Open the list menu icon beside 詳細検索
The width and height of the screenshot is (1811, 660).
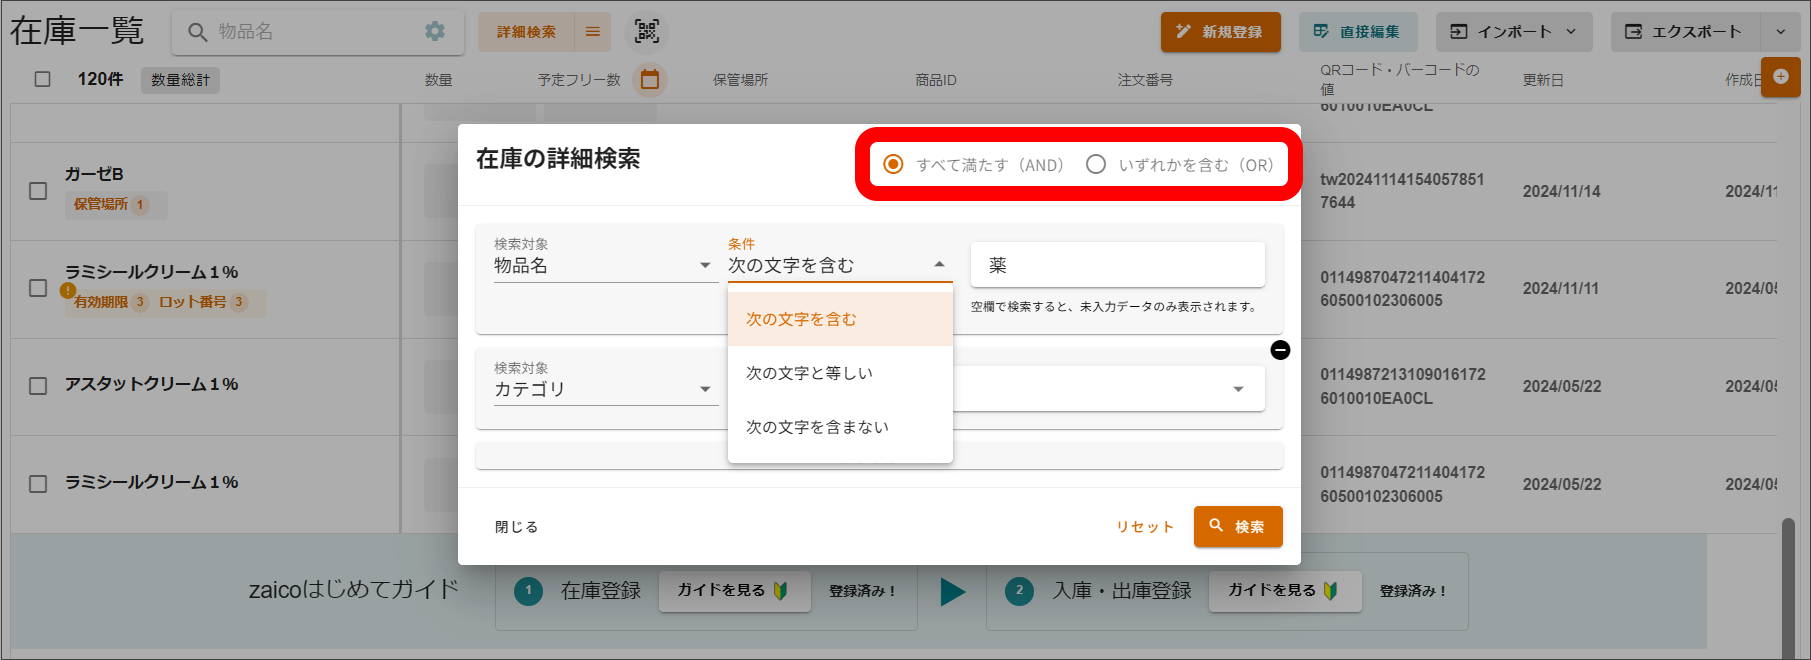pyautogui.click(x=593, y=32)
